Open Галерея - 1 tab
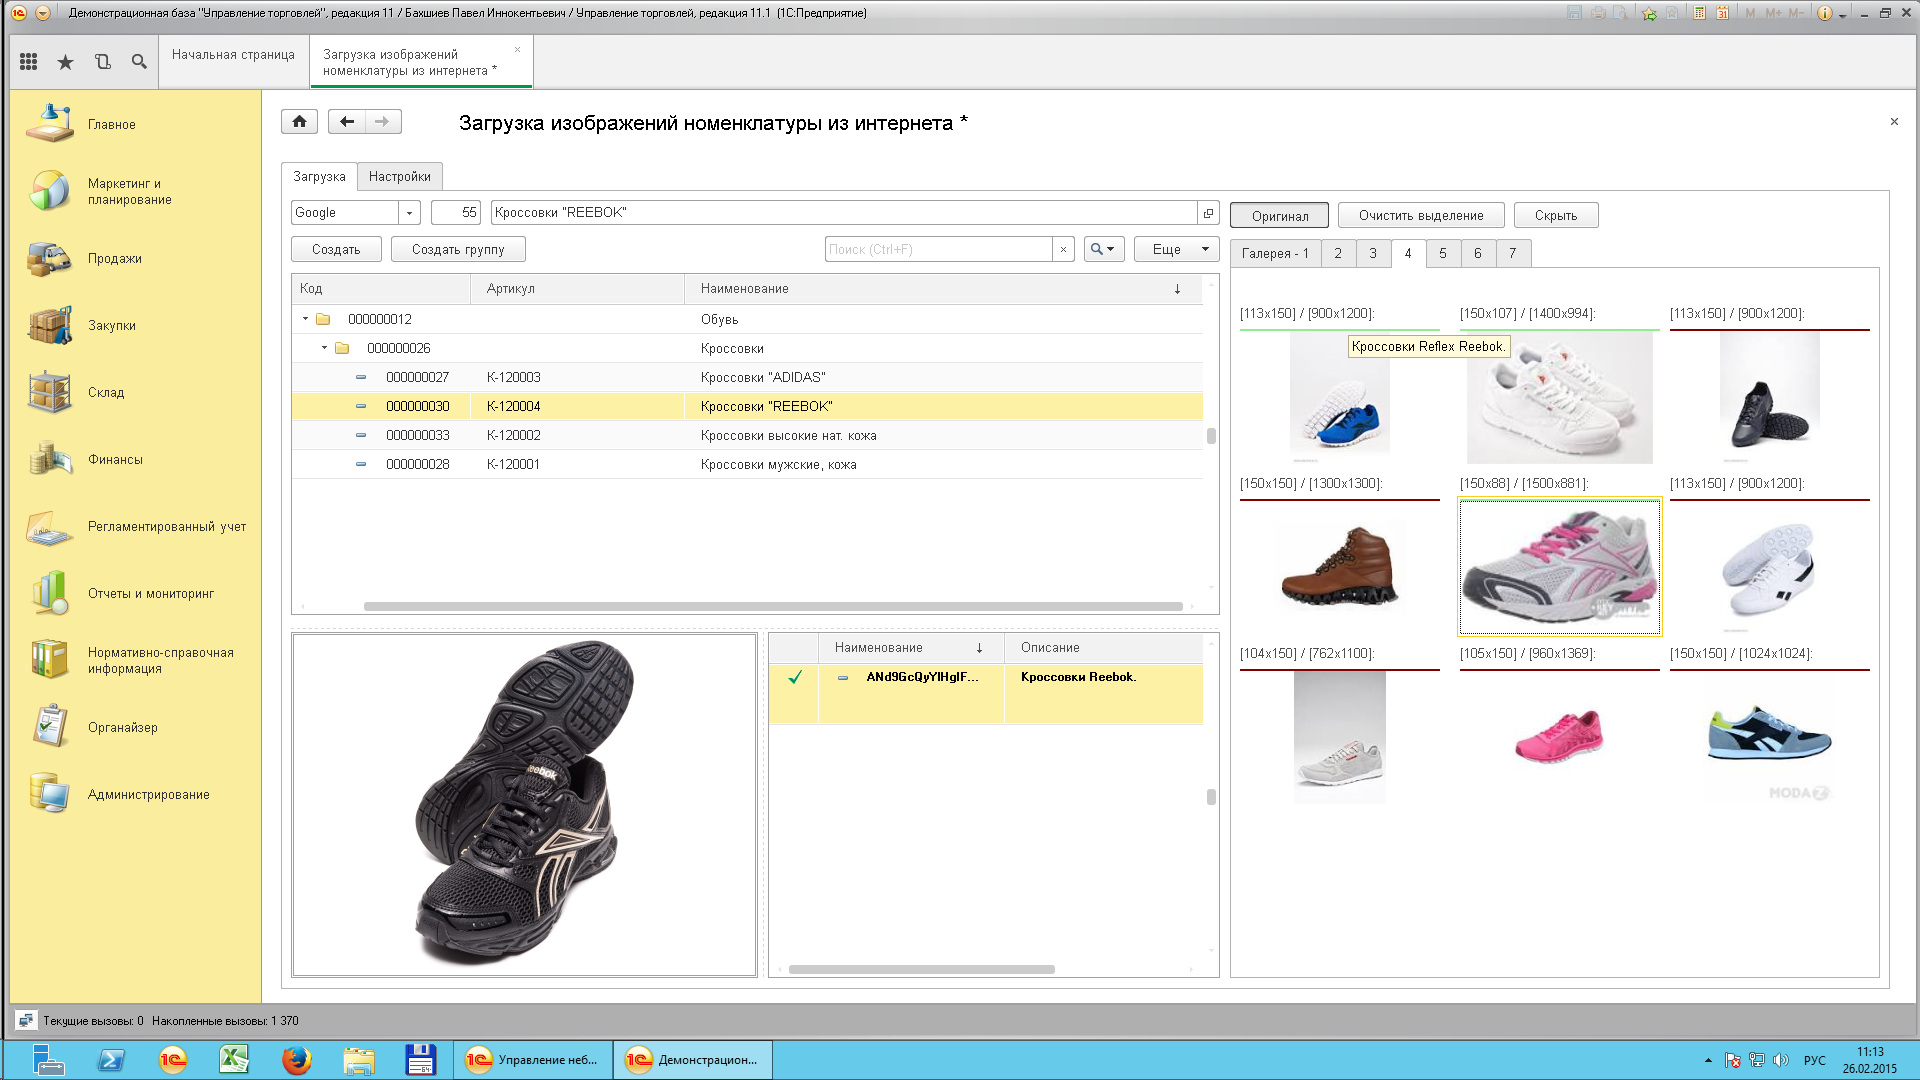 [1275, 254]
